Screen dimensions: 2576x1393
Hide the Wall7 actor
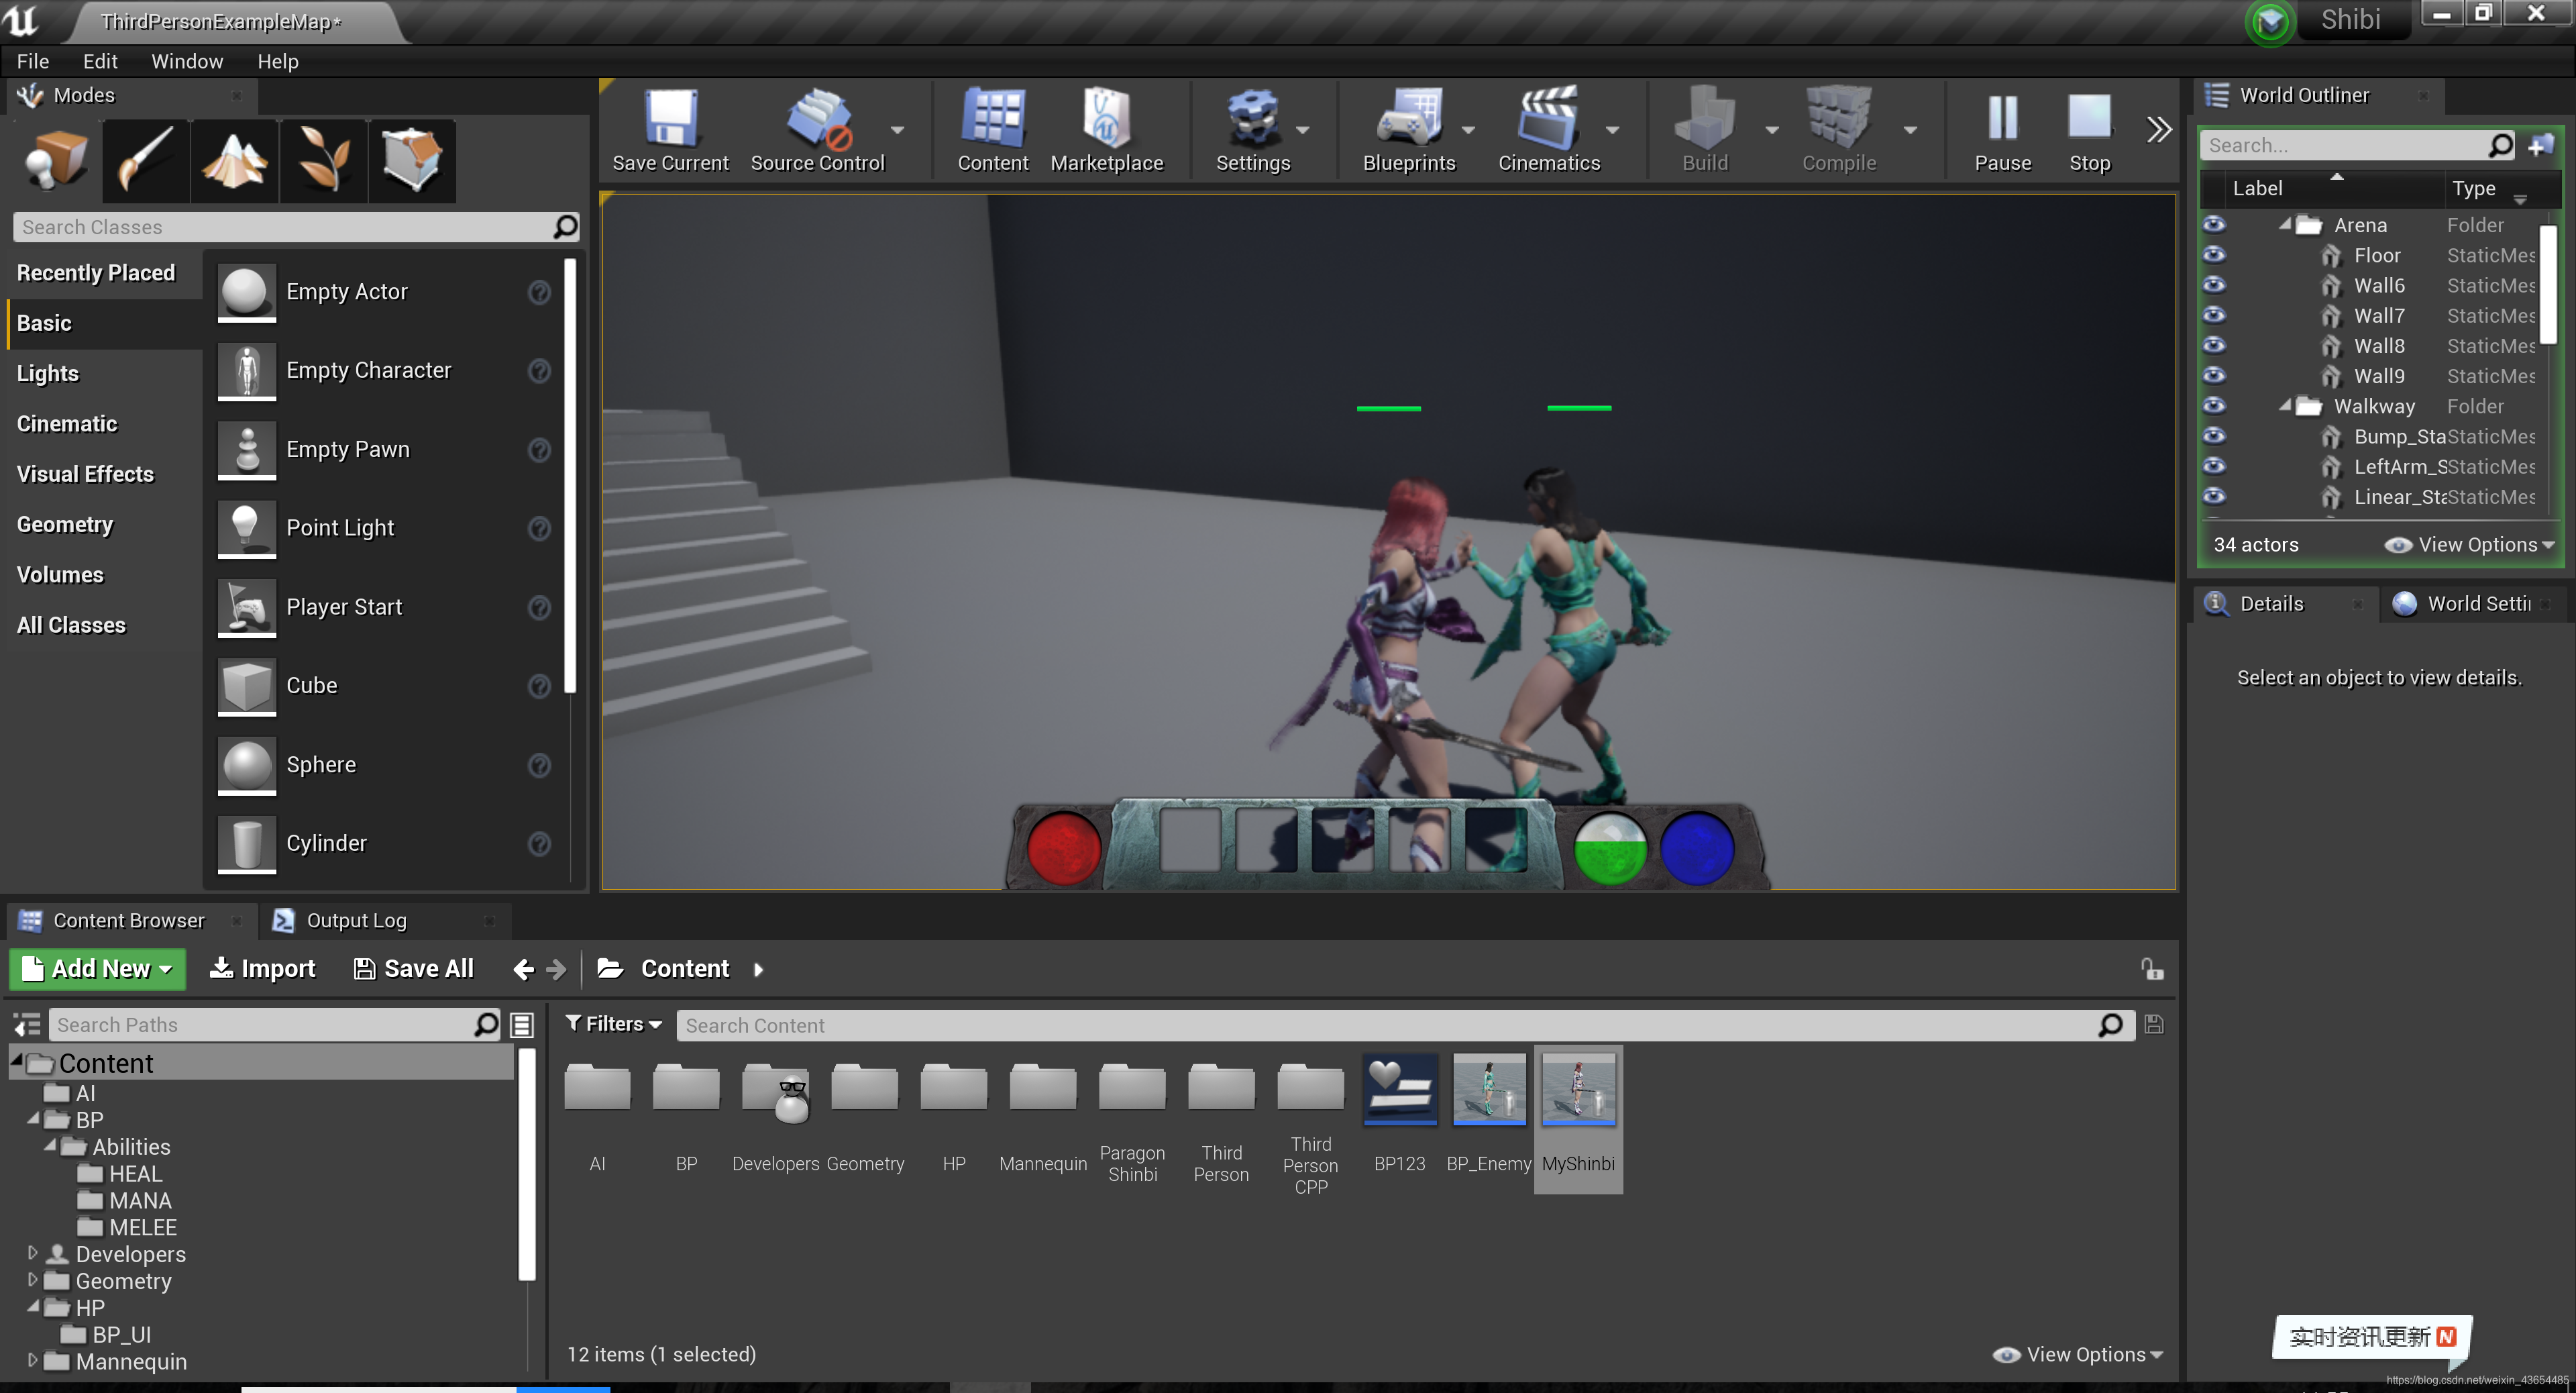tap(2214, 315)
